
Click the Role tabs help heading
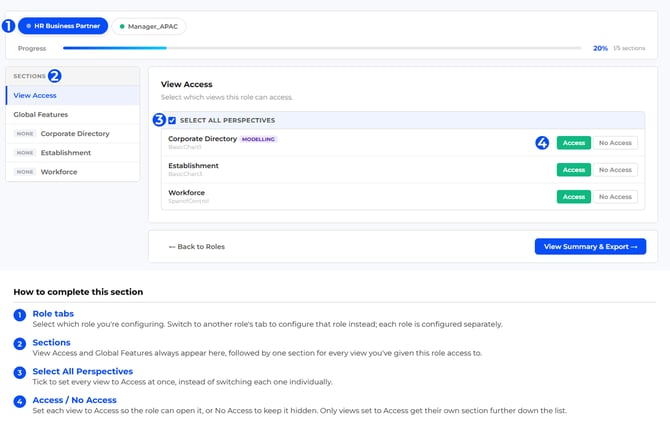click(53, 313)
